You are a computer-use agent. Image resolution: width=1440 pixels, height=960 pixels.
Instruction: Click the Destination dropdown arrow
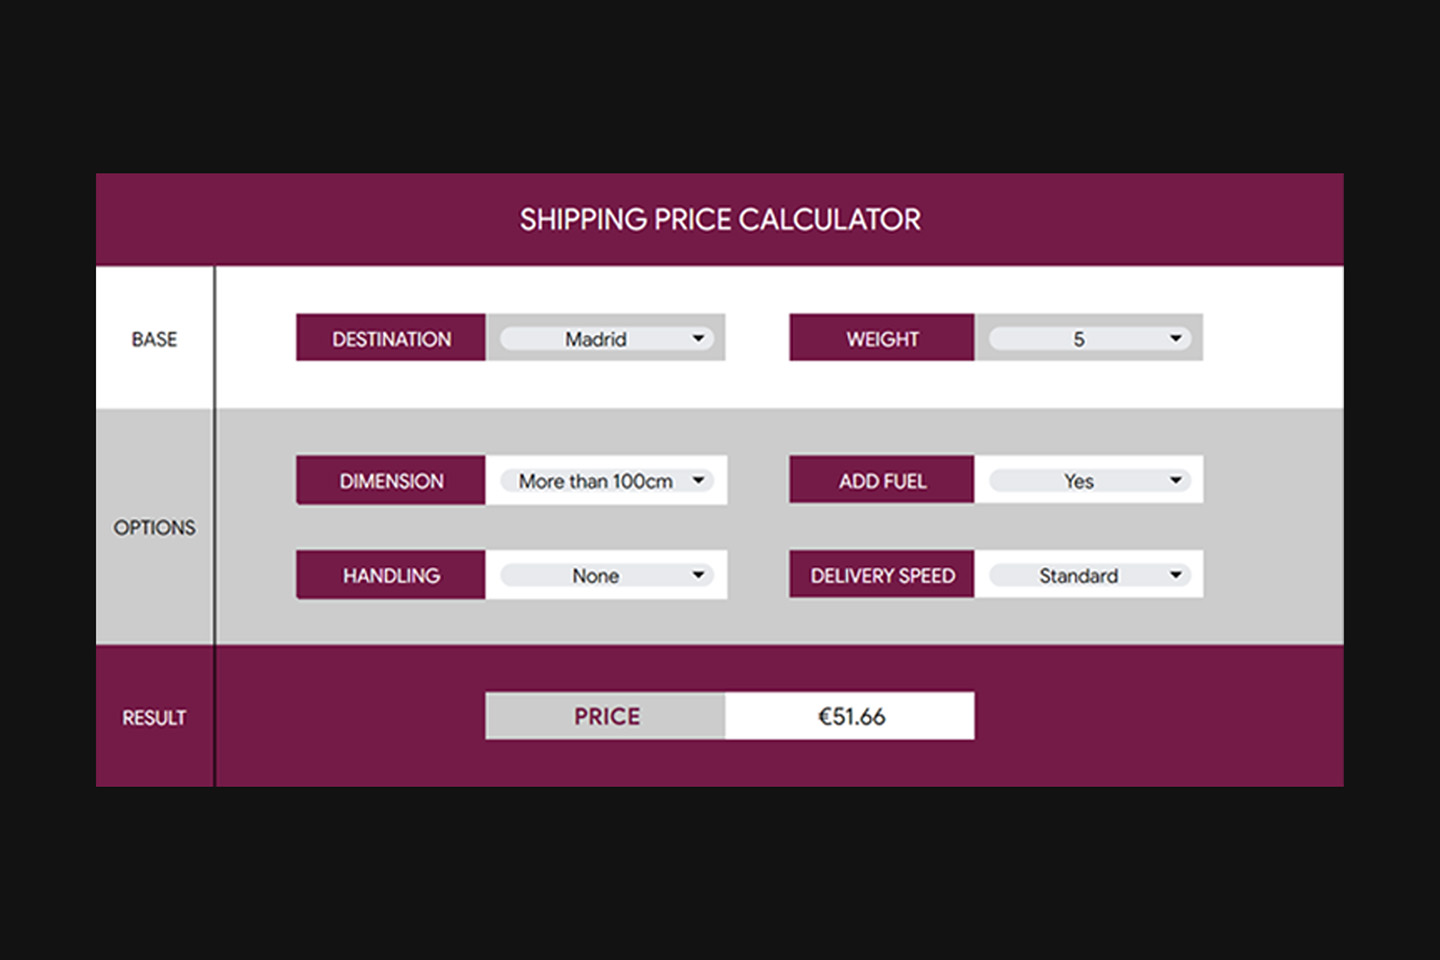[698, 339]
